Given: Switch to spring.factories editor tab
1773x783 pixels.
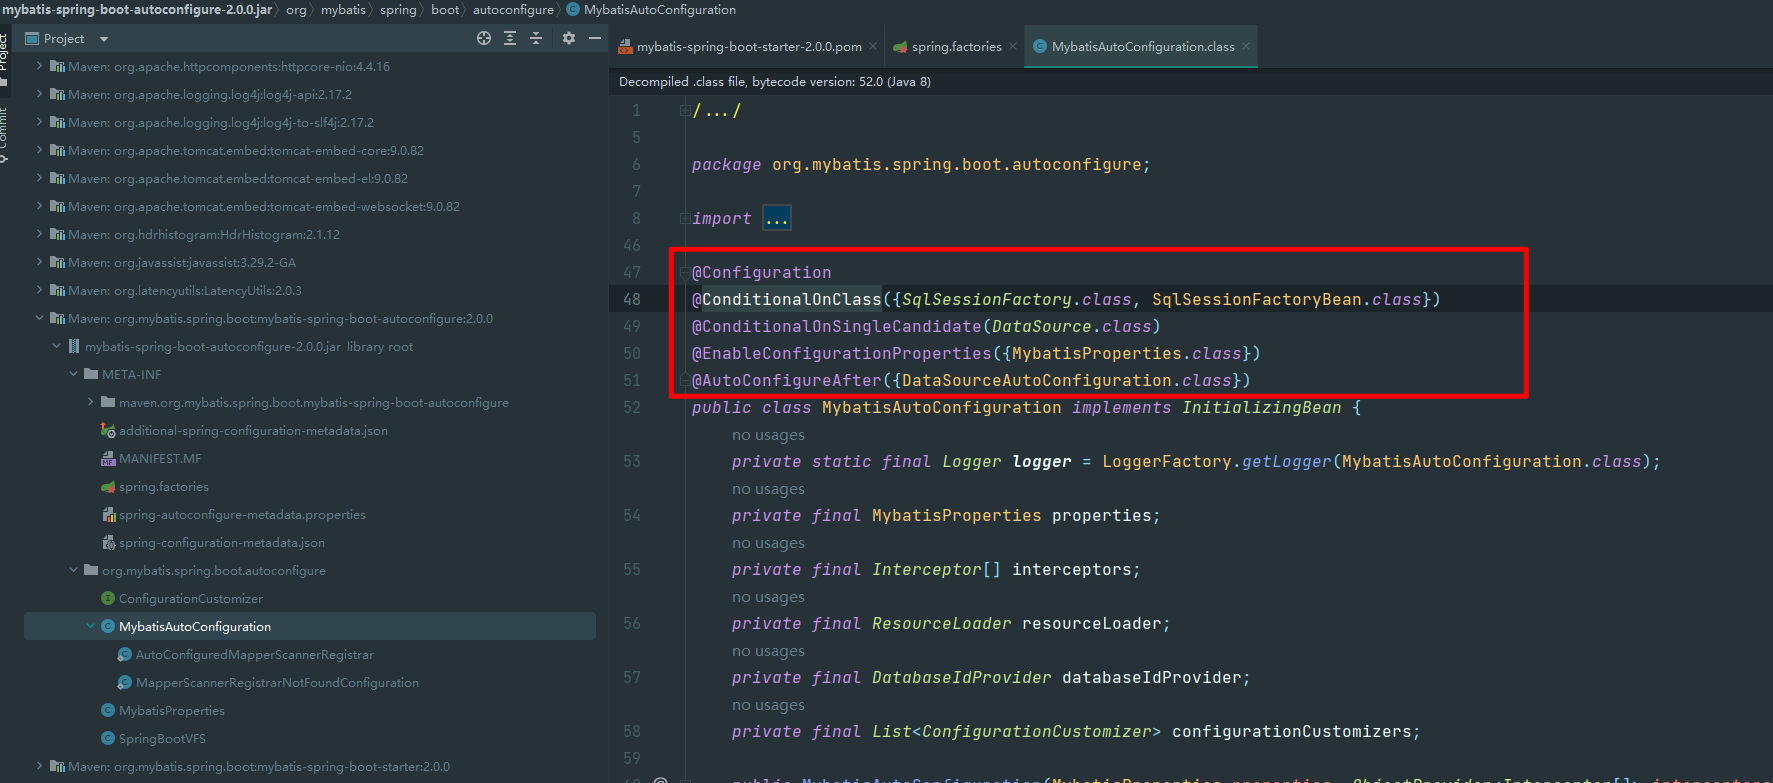Looking at the screenshot, I should click(x=956, y=47).
